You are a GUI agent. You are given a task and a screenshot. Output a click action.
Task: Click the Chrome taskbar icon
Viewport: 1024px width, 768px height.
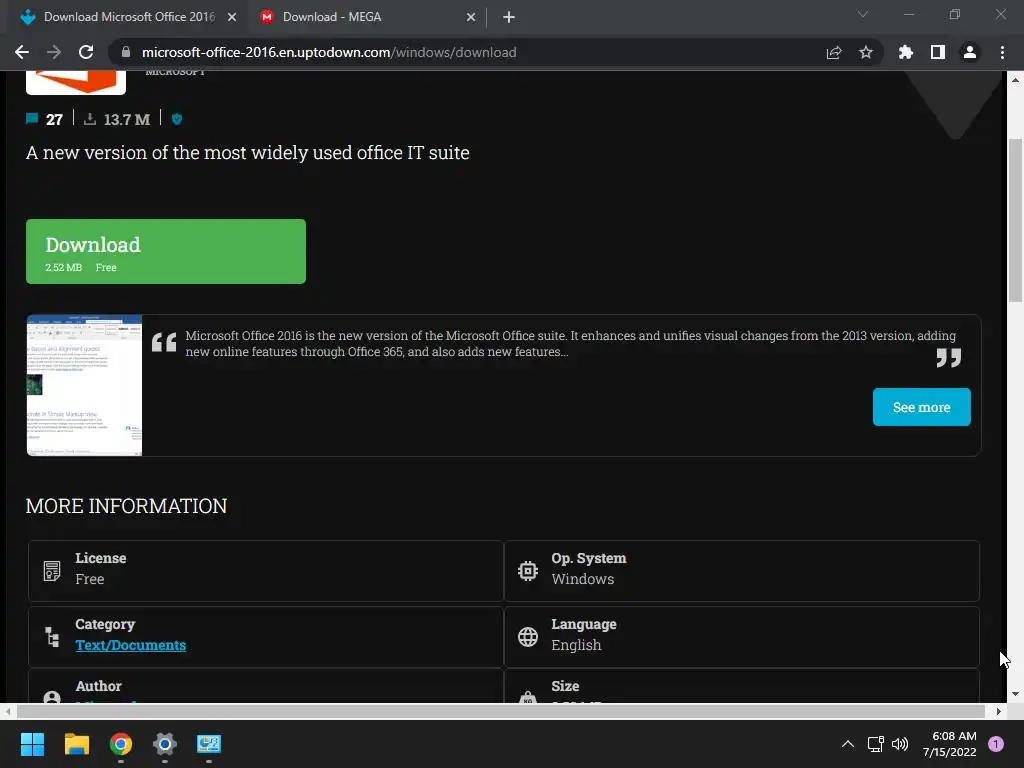coord(121,744)
